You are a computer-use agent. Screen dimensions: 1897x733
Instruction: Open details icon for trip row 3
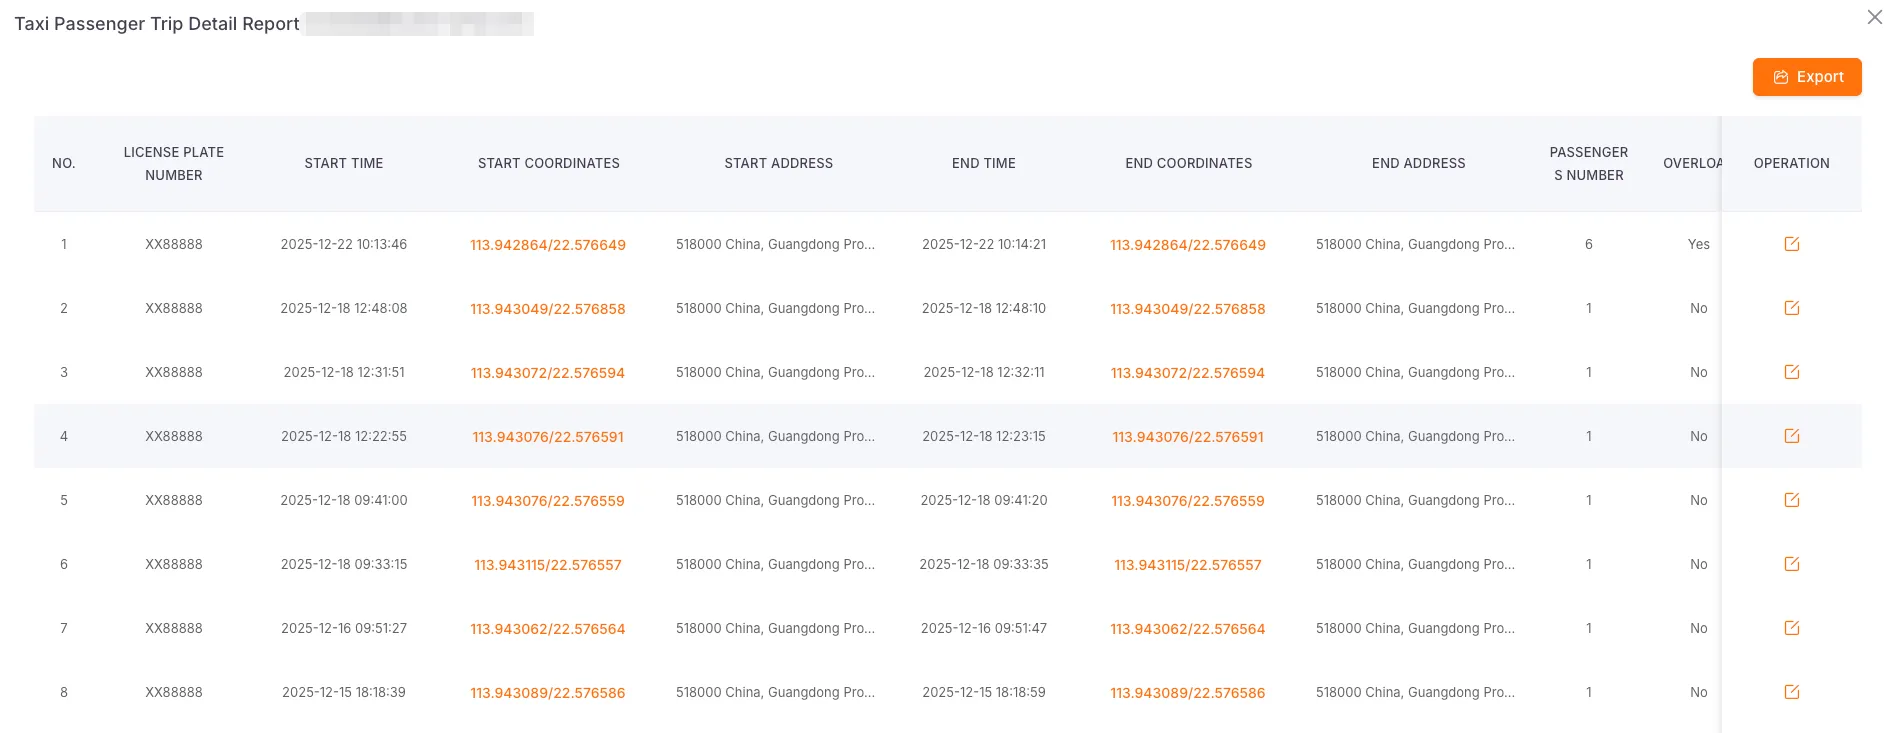[x=1791, y=372]
